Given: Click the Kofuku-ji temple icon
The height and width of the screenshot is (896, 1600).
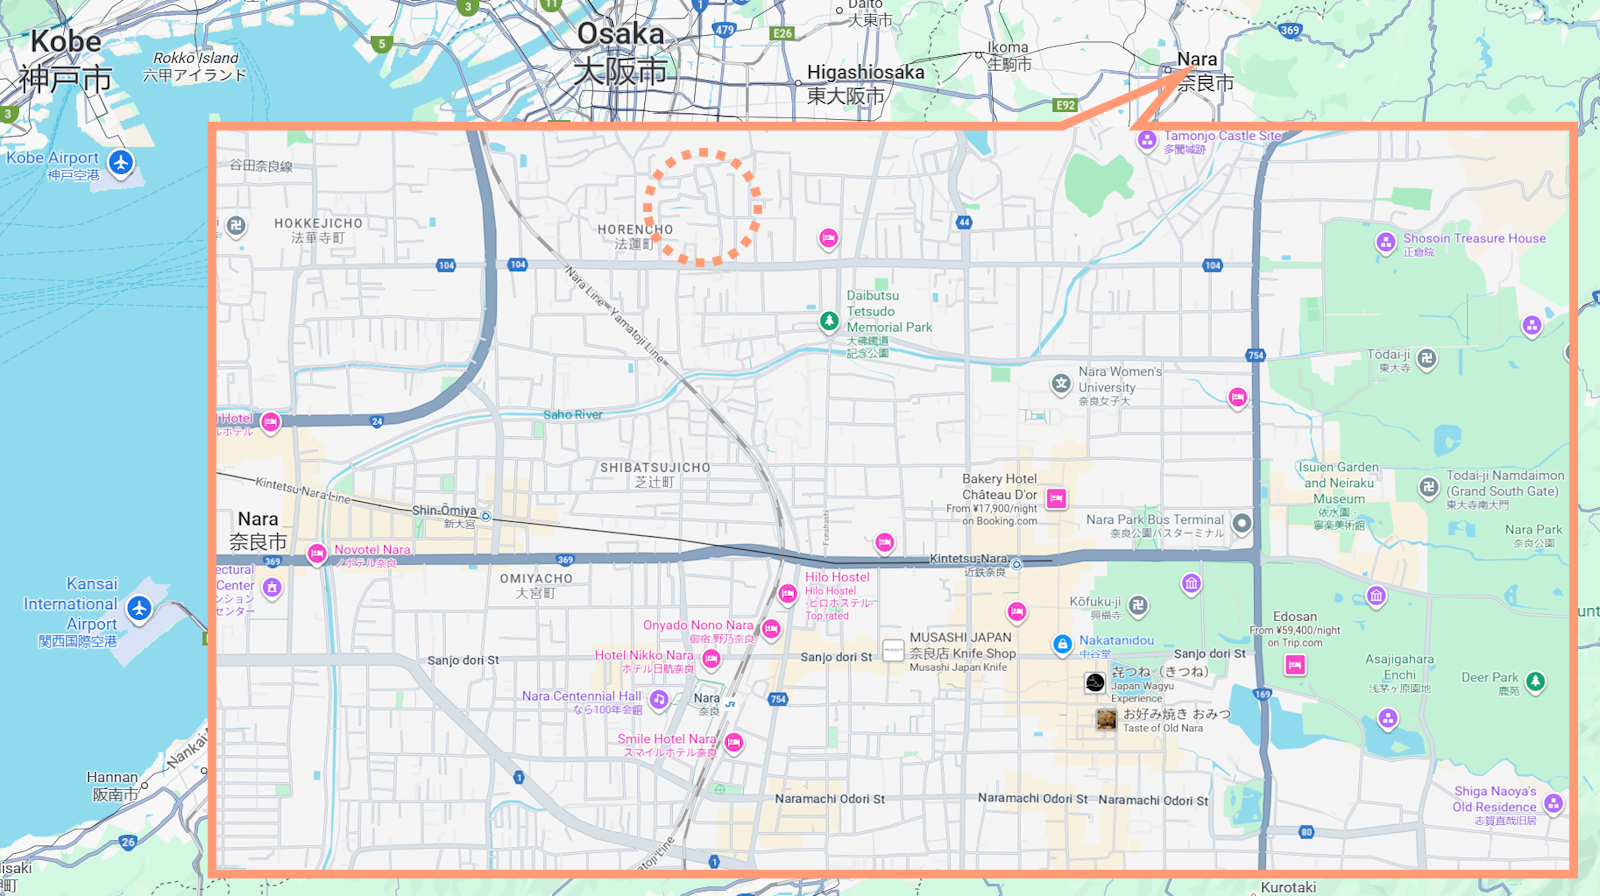Looking at the screenshot, I should (x=1138, y=605).
